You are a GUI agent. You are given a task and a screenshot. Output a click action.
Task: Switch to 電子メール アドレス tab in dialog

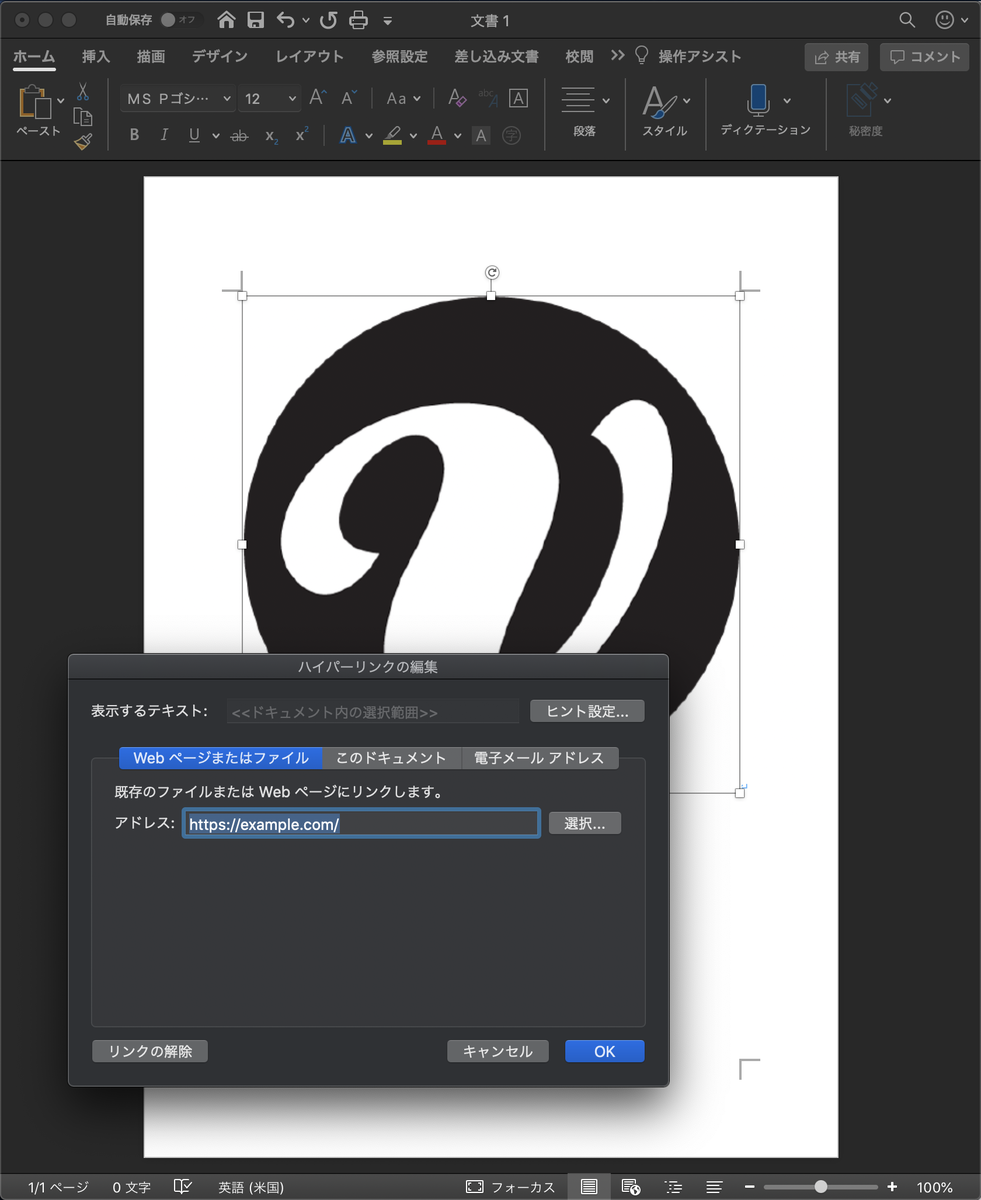tap(539, 758)
